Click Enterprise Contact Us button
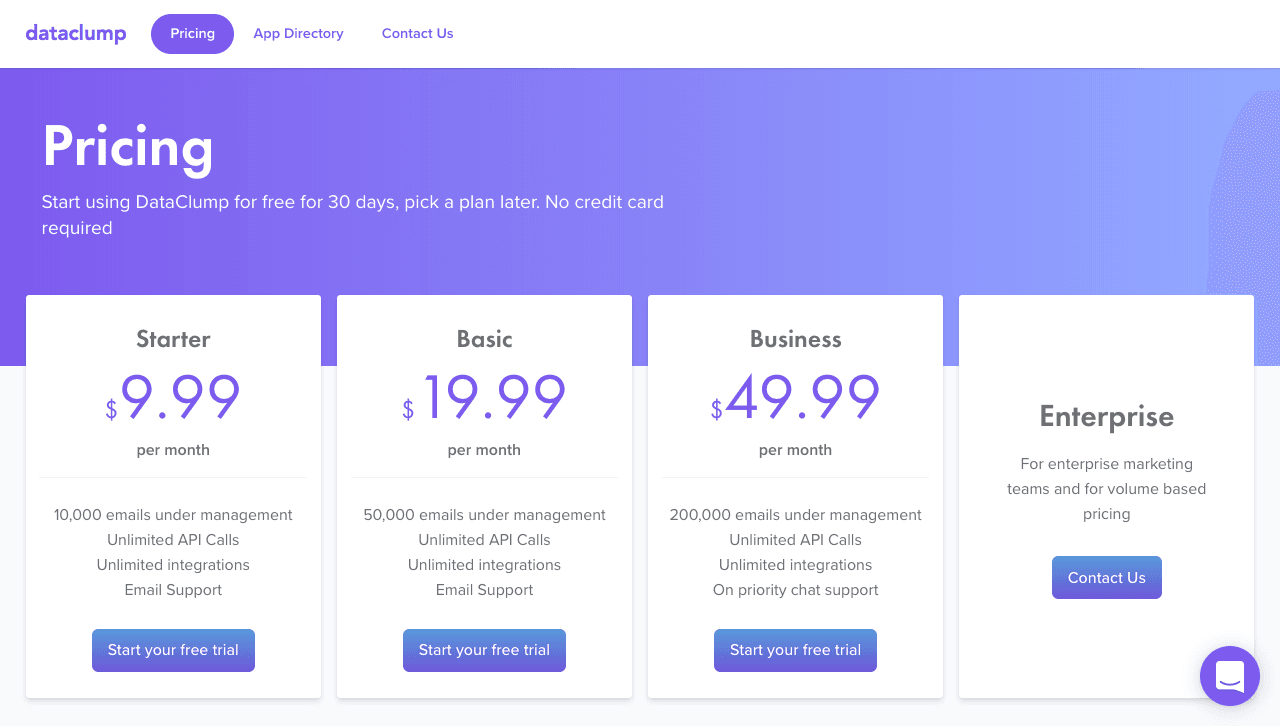Screen dimensions: 1280x726 1106,578
